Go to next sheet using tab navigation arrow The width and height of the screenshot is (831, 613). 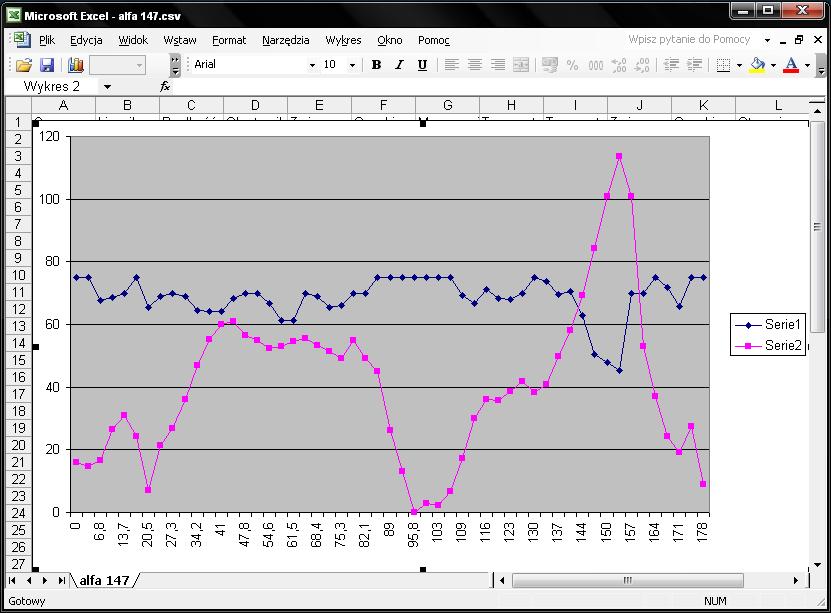click(45, 580)
